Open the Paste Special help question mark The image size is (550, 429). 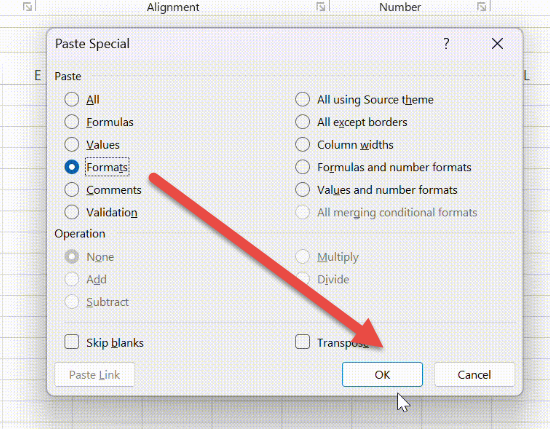click(446, 44)
